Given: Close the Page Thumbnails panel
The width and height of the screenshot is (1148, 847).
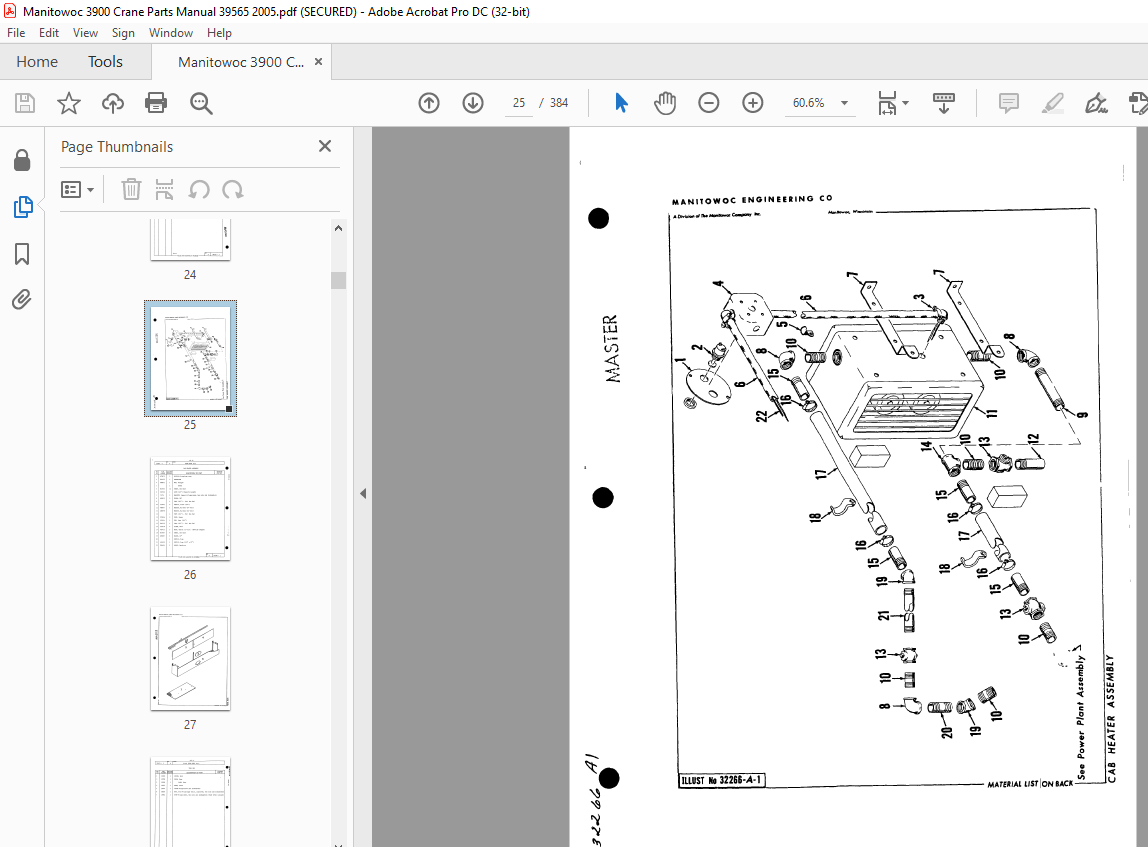Looking at the screenshot, I should coord(325,146).
